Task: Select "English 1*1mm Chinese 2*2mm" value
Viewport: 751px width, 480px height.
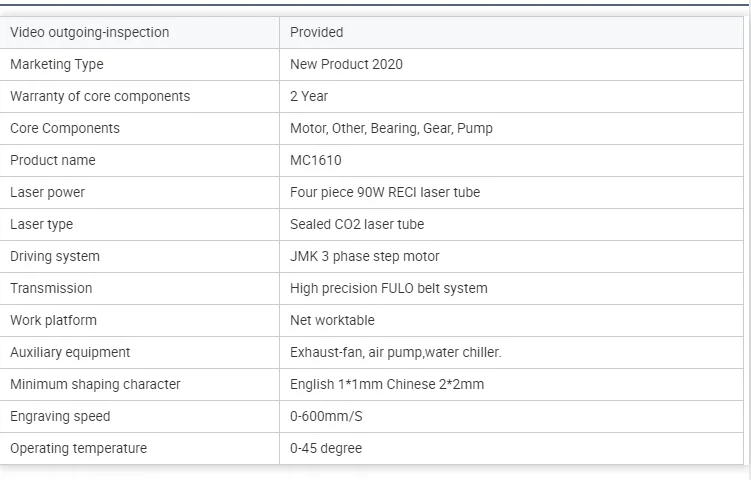Action: click(387, 384)
